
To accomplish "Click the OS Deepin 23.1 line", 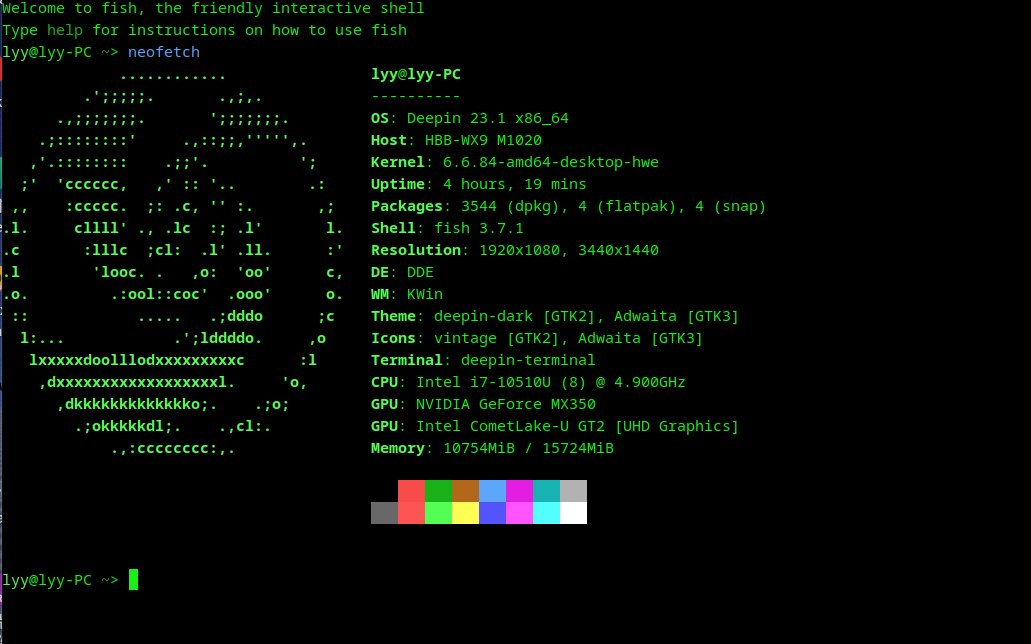I will [469, 118].
